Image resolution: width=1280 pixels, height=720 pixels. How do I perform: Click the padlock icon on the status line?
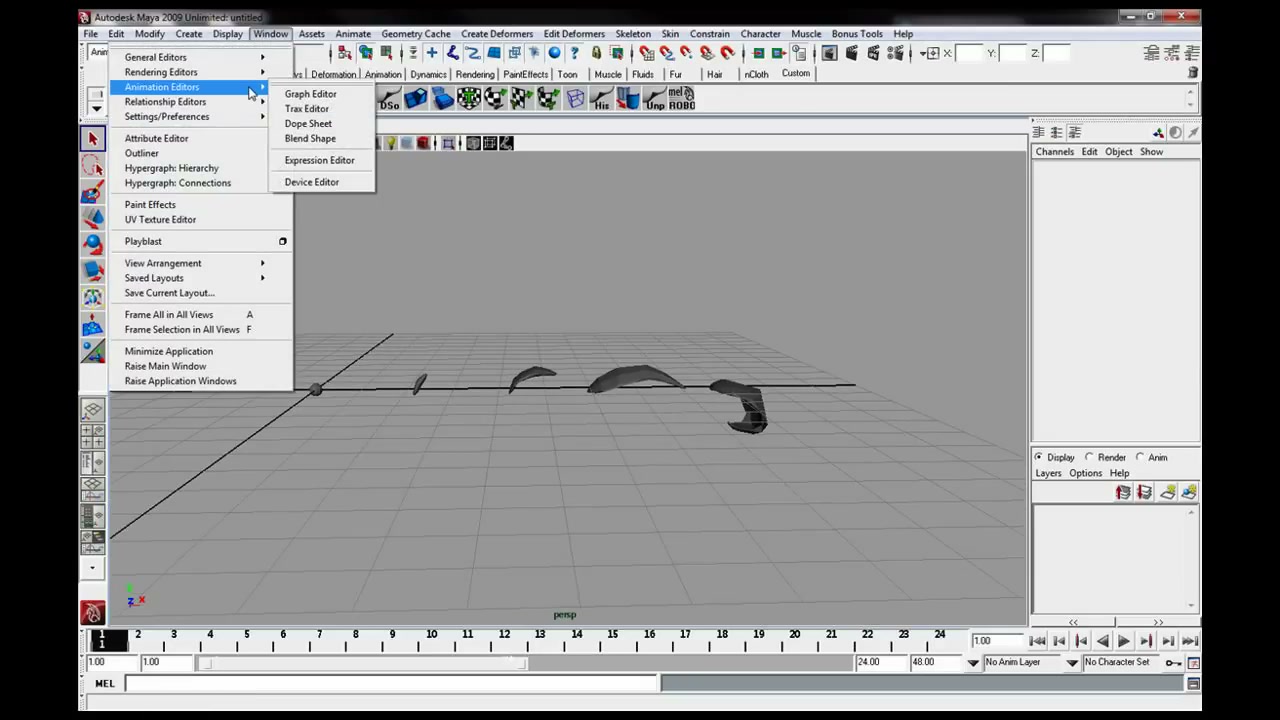596,53
